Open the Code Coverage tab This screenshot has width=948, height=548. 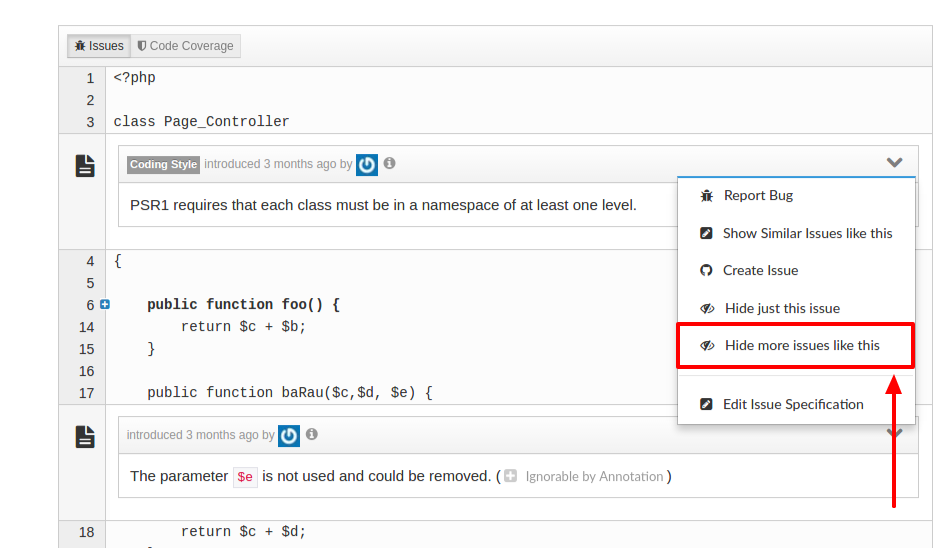(185, 46)
